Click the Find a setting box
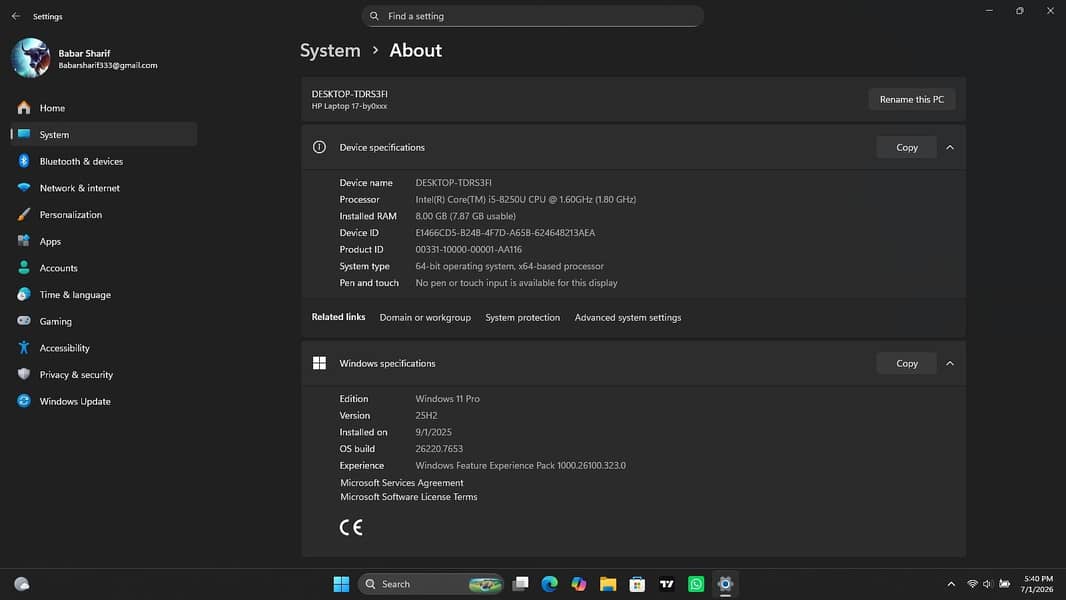This screenshot has height=600, width=1066. (532, 16)
